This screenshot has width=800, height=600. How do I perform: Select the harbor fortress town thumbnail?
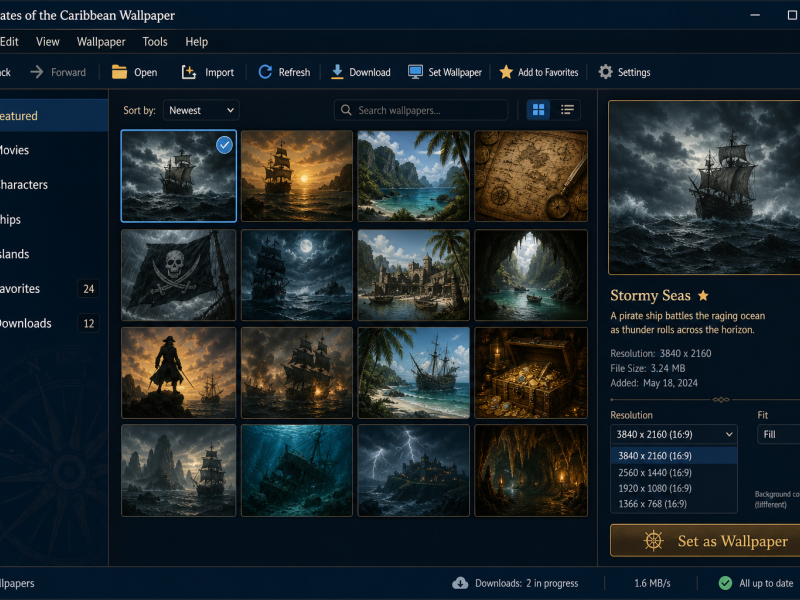tap(413, 275)
